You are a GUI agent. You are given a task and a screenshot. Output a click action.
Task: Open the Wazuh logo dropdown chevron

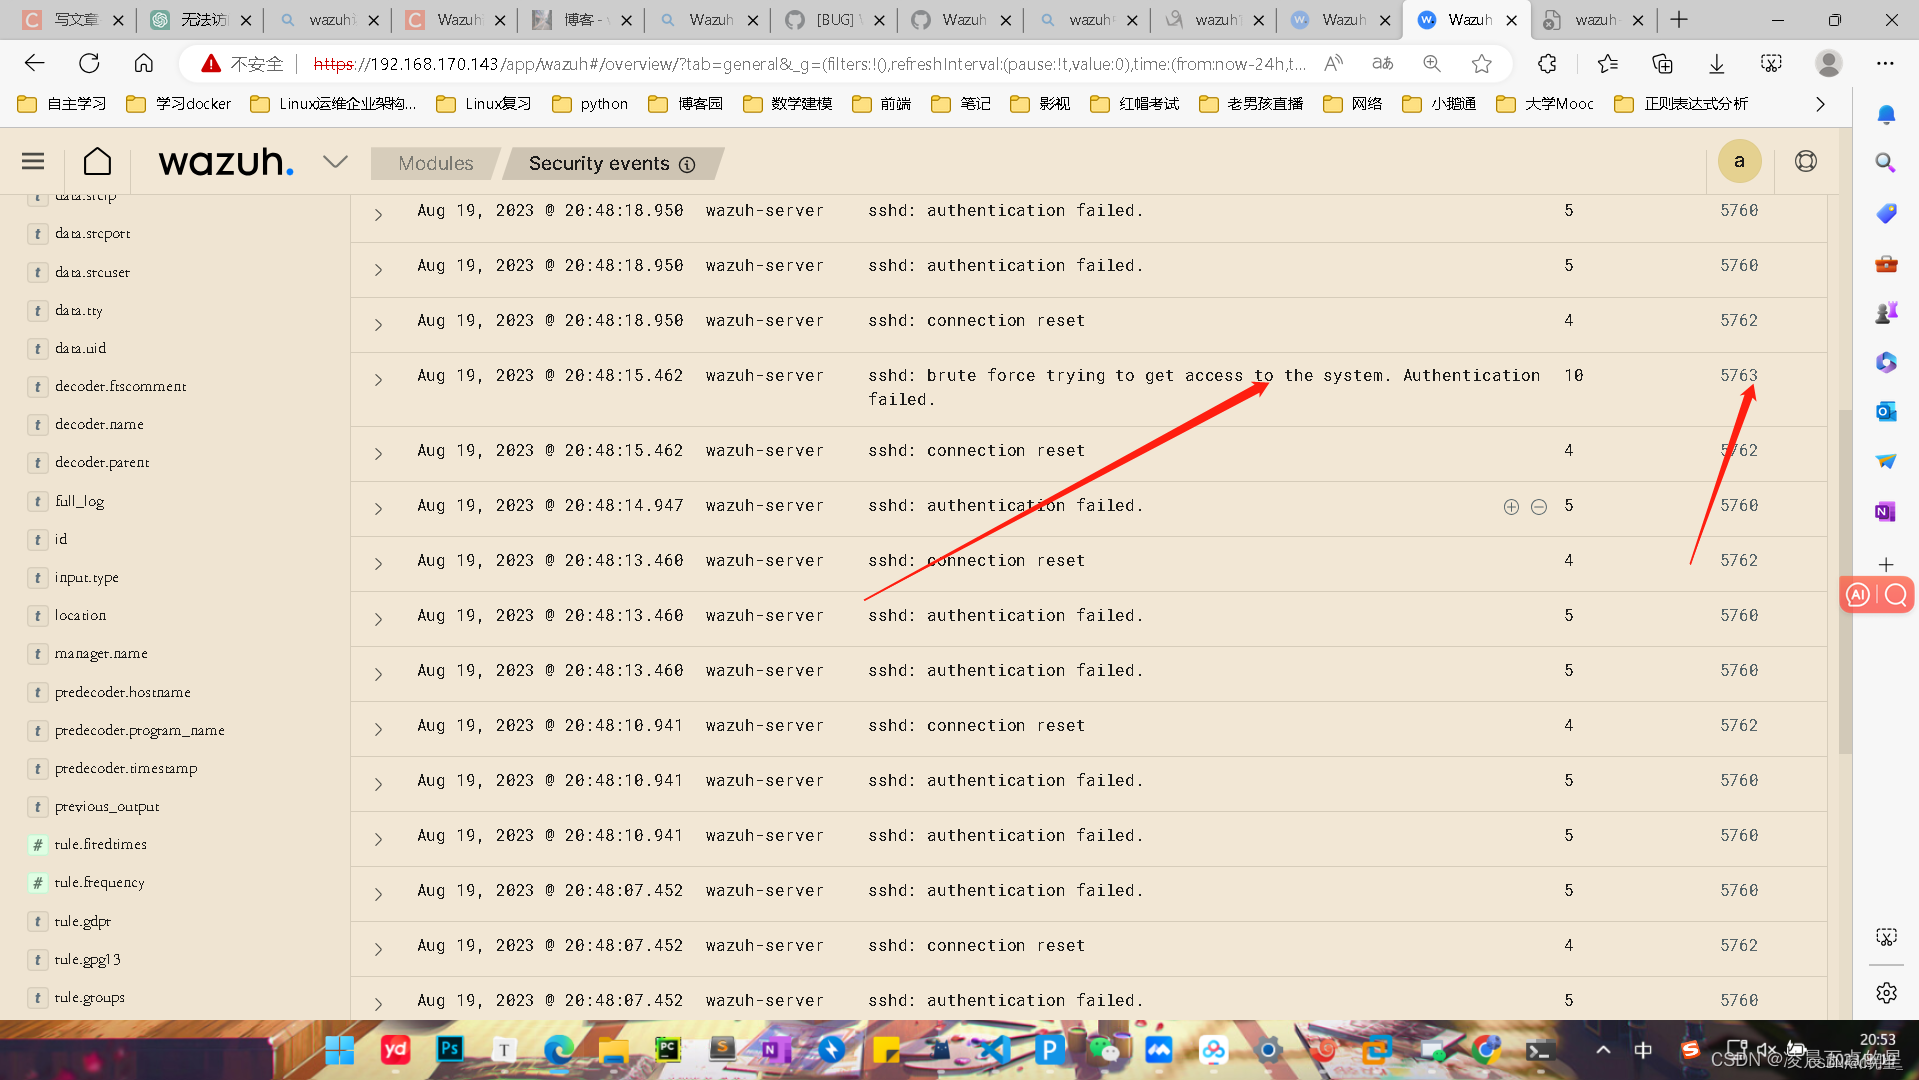pyautogui.click(x=335, y=161)
